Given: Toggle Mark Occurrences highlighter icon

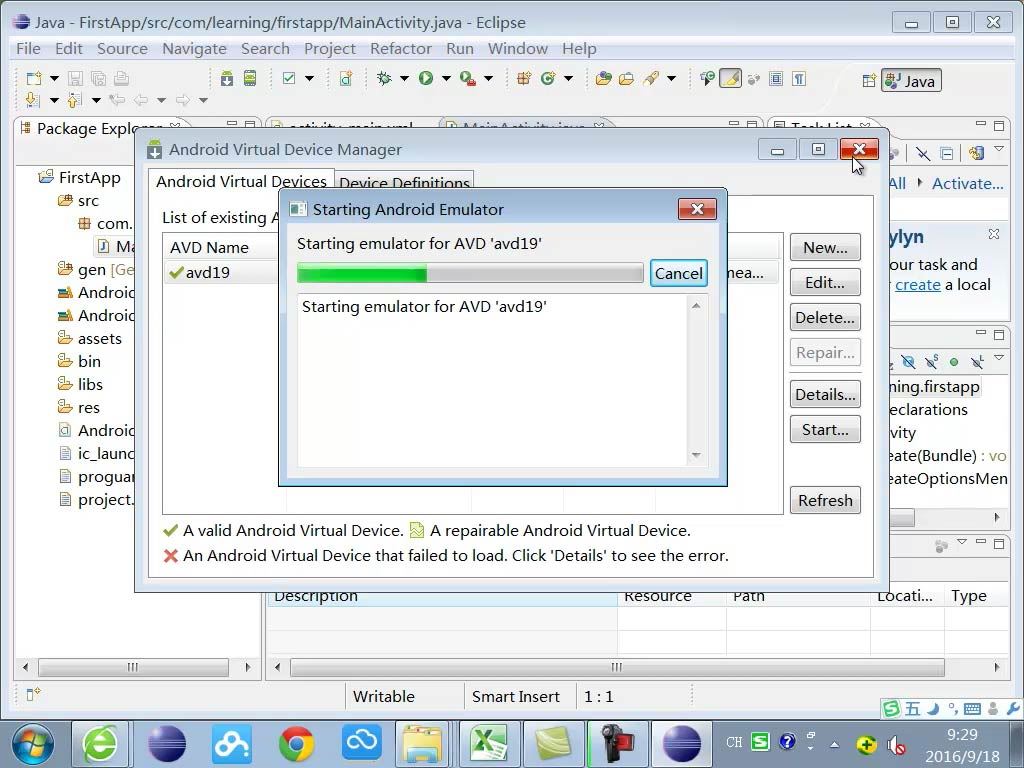Looking at the screenshot, I should coord(730,78).
